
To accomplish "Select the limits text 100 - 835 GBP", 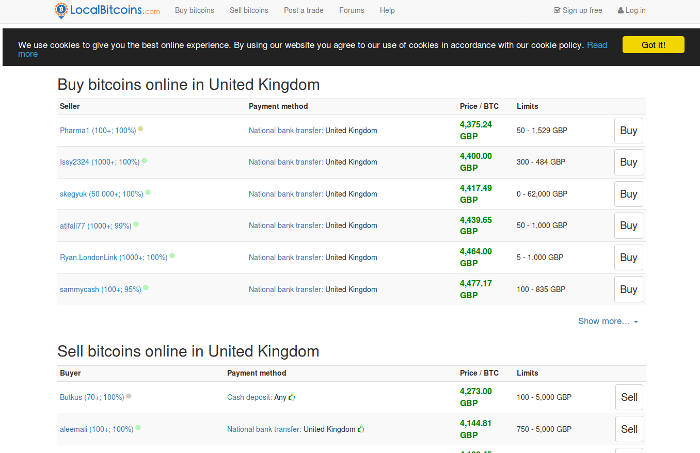I will point(541,290).
